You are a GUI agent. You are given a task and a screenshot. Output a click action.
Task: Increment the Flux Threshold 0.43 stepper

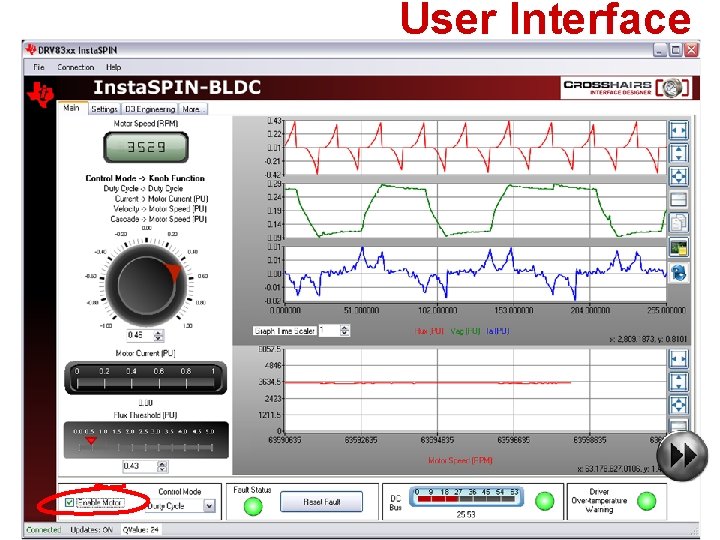click(162, 463)
